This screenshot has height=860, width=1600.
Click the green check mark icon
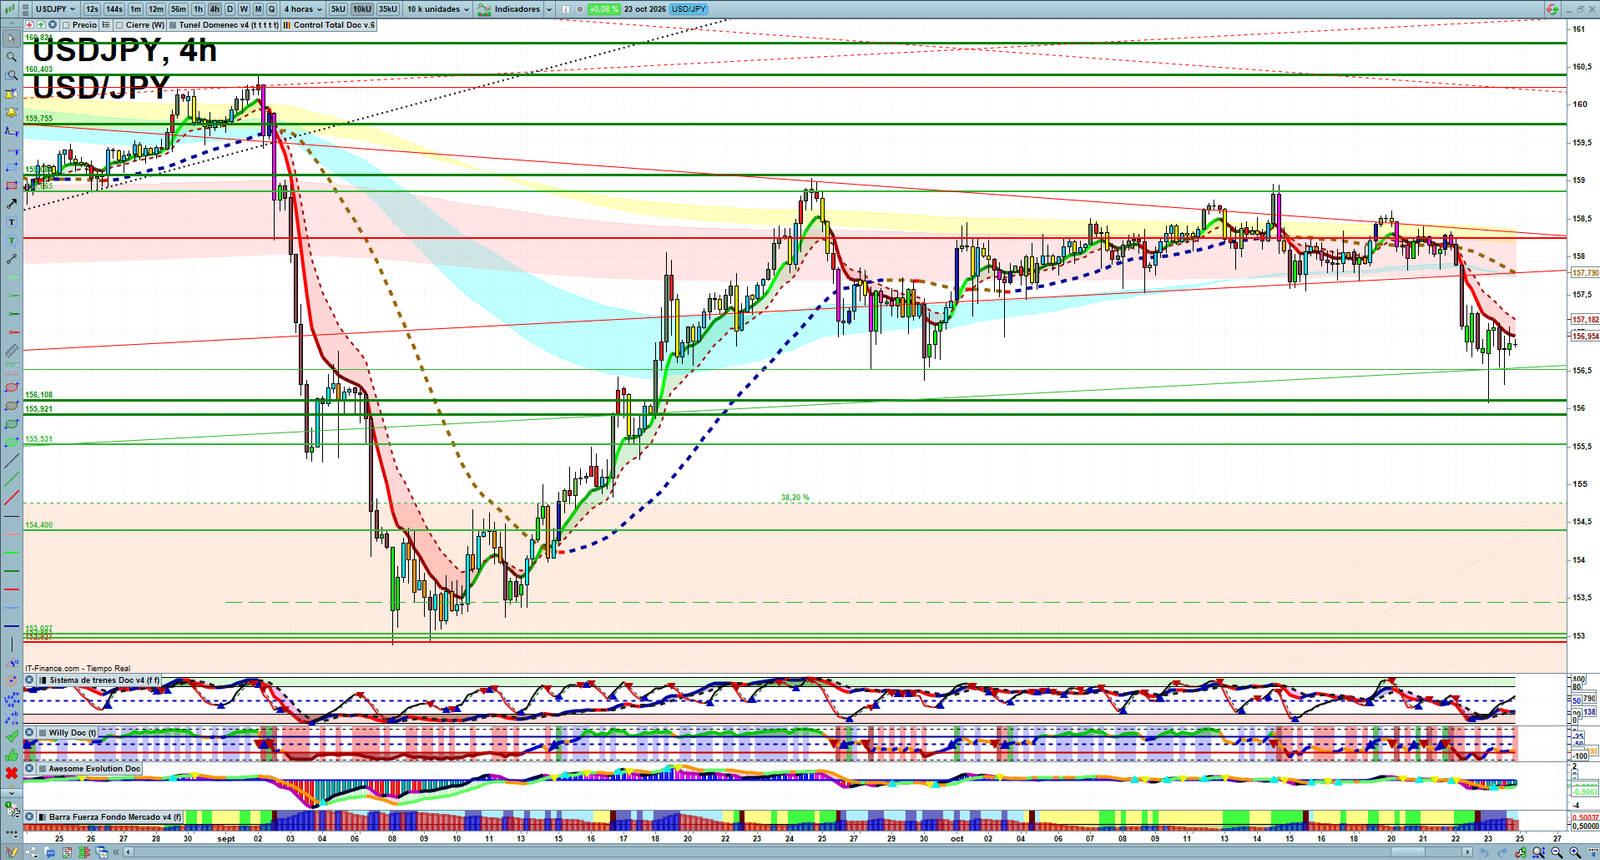[x=12, y=737]
